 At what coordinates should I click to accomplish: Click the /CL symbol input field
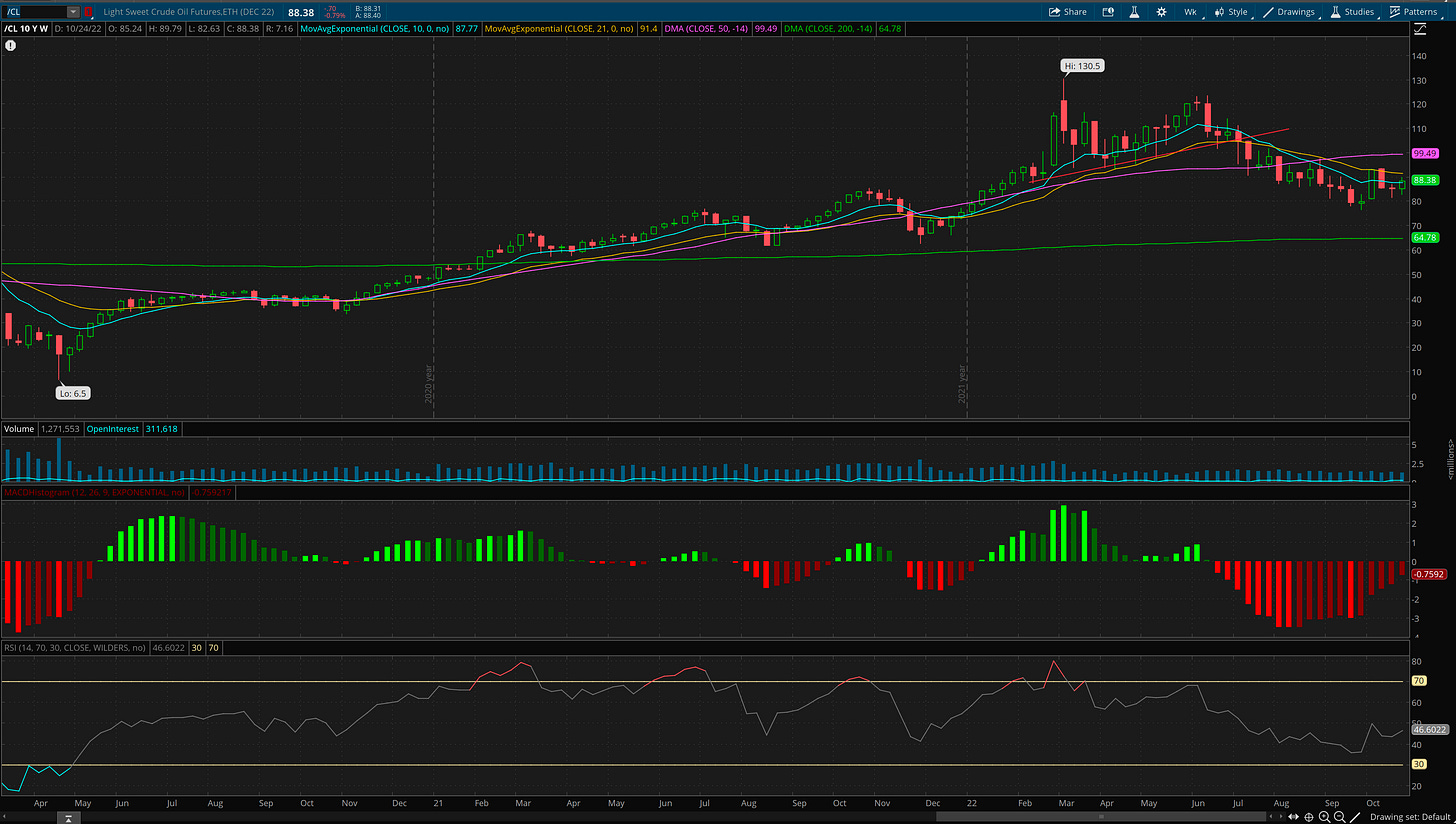35,12
